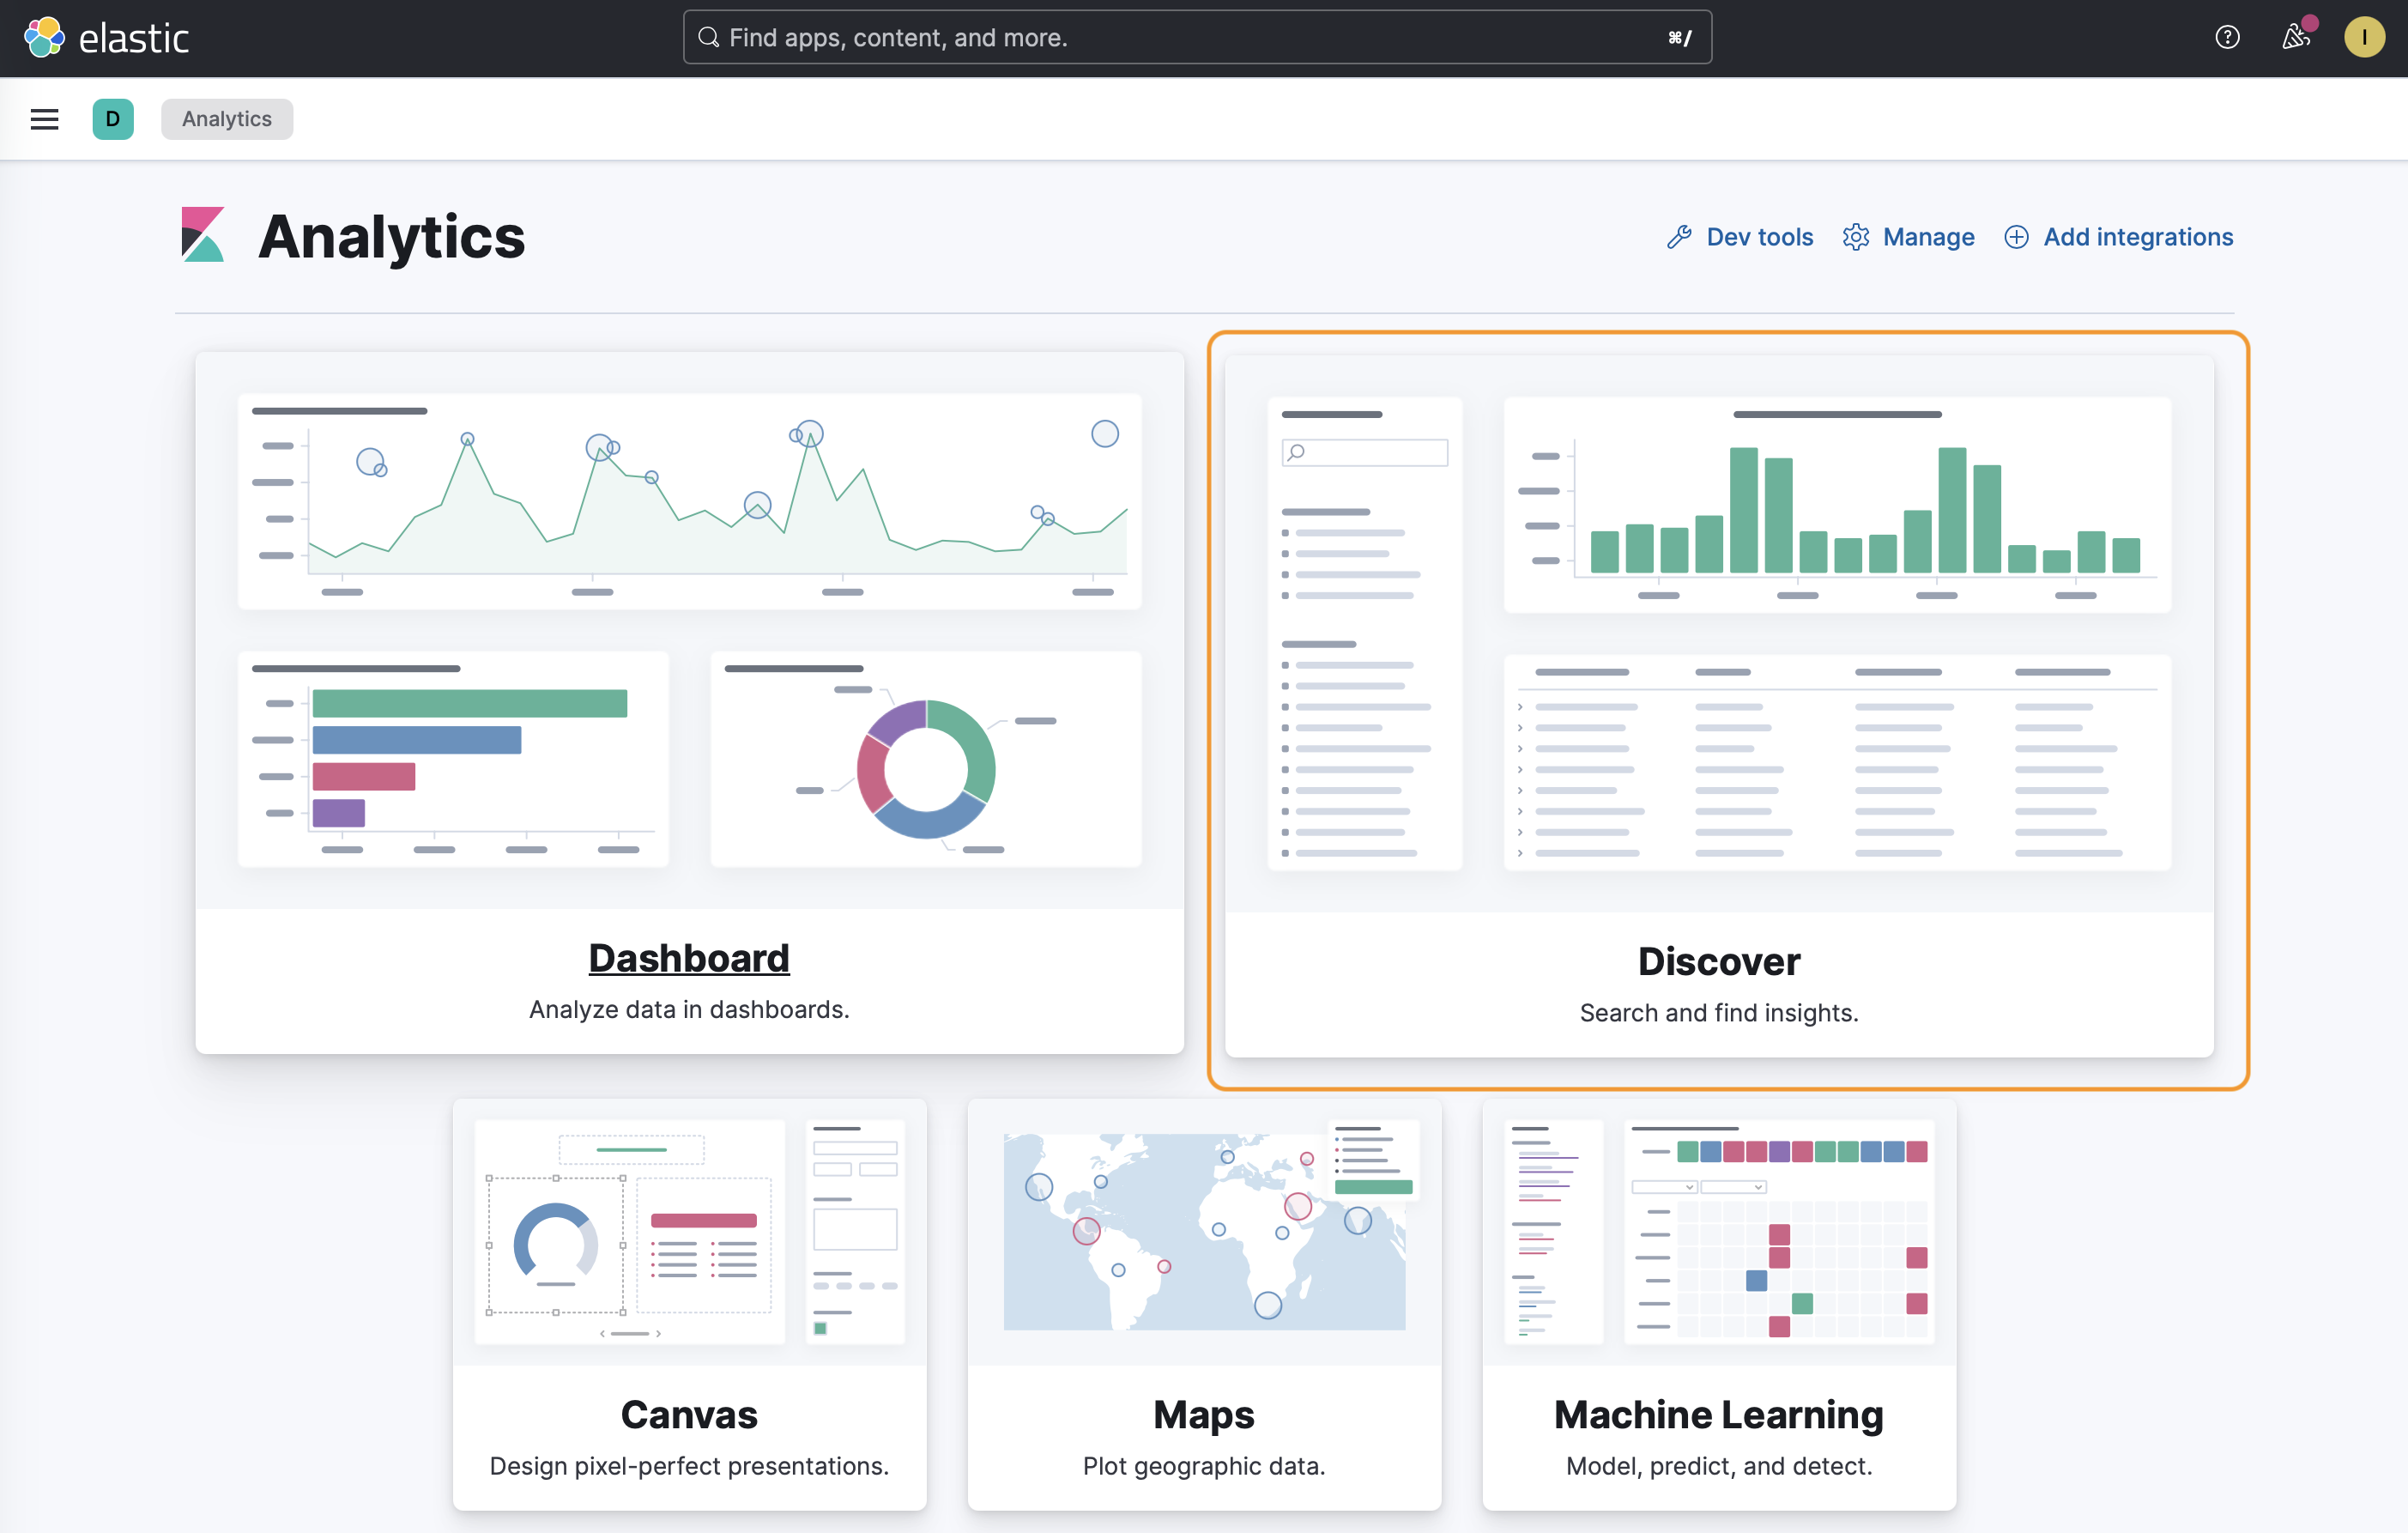The image size is (2408, 1533).
Task: Open the Maps card
Action: tap(1203, 1414)
